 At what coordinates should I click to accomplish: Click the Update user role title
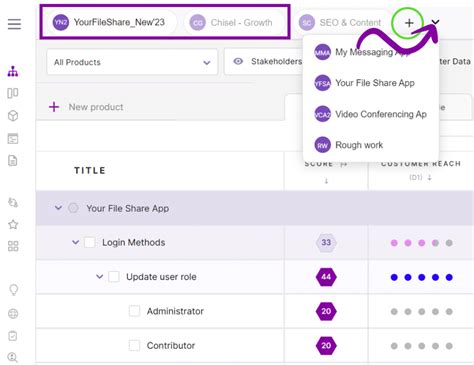coord(161,277)
